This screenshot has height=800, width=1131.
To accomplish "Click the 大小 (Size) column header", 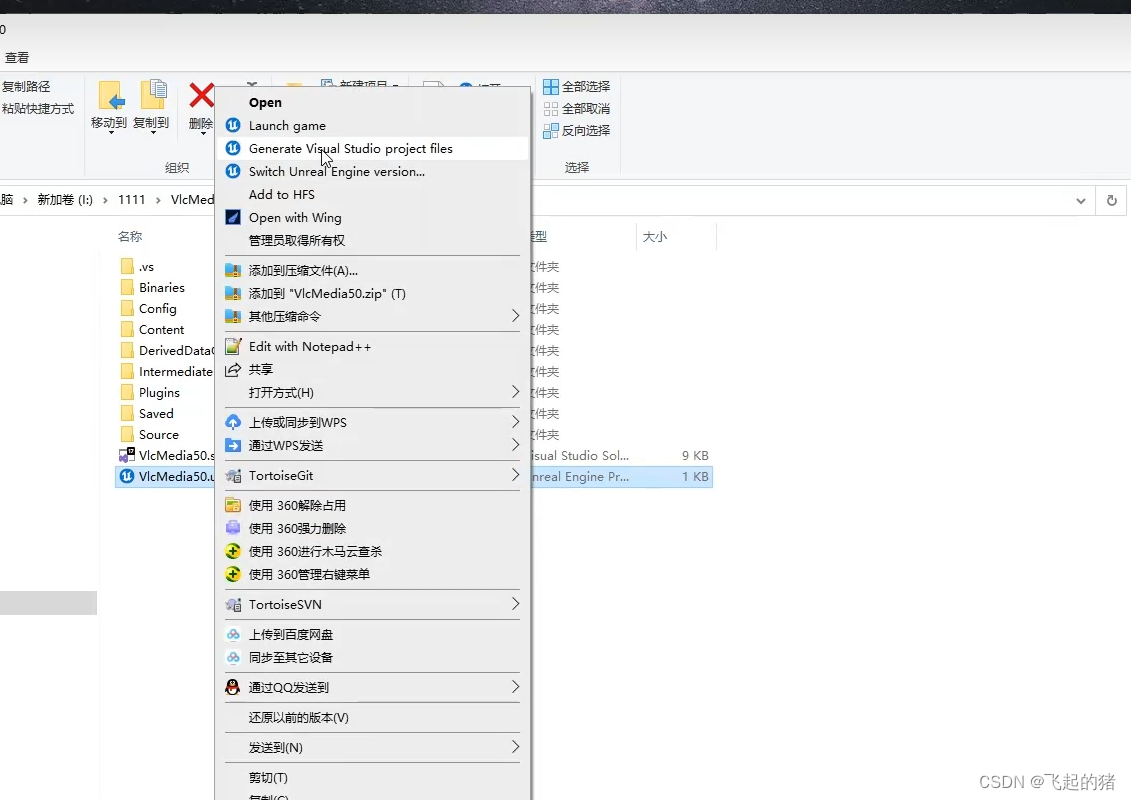I will (655, 237).
